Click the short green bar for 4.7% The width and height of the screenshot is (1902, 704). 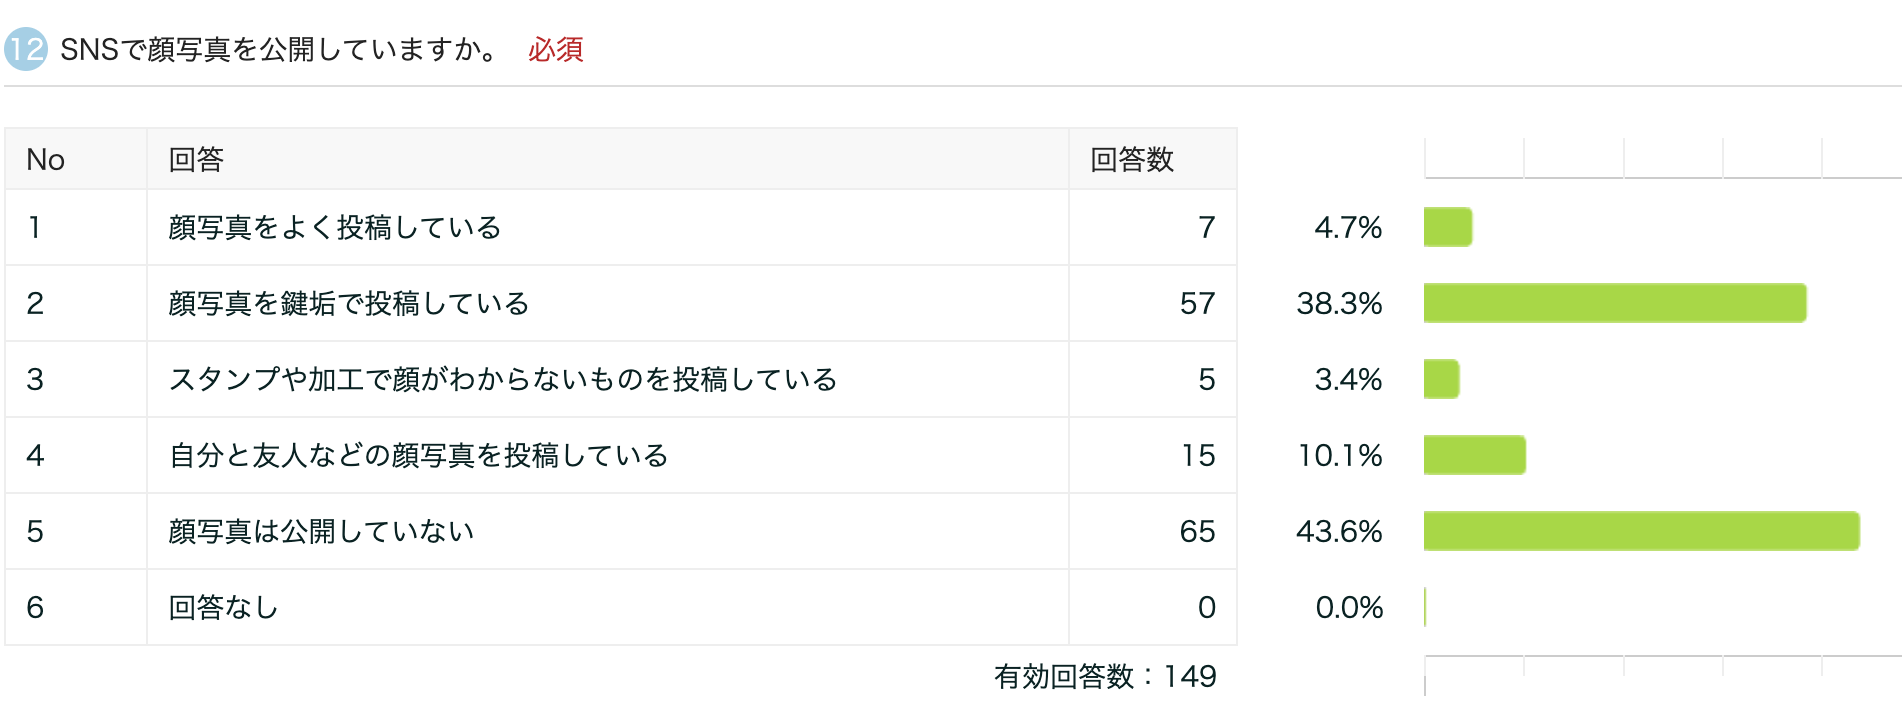(1447, 227)
